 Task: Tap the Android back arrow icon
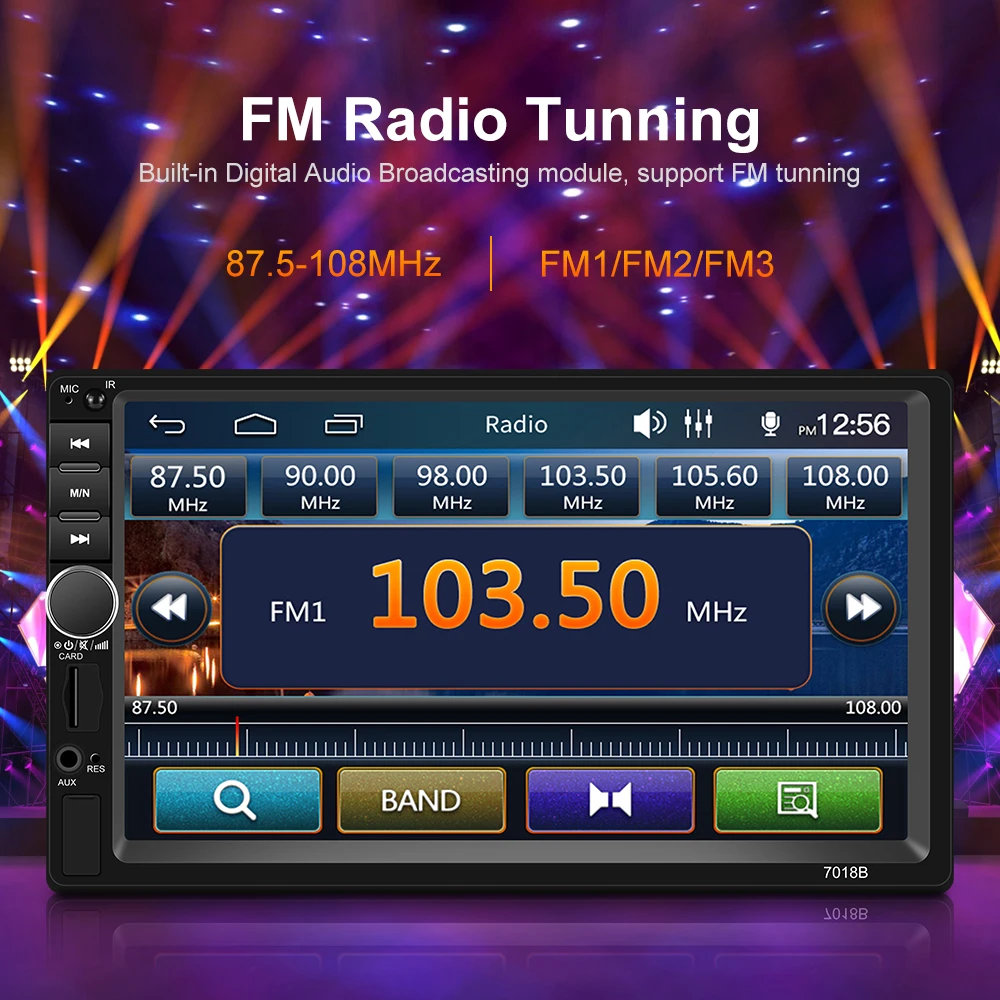(167, 424)
